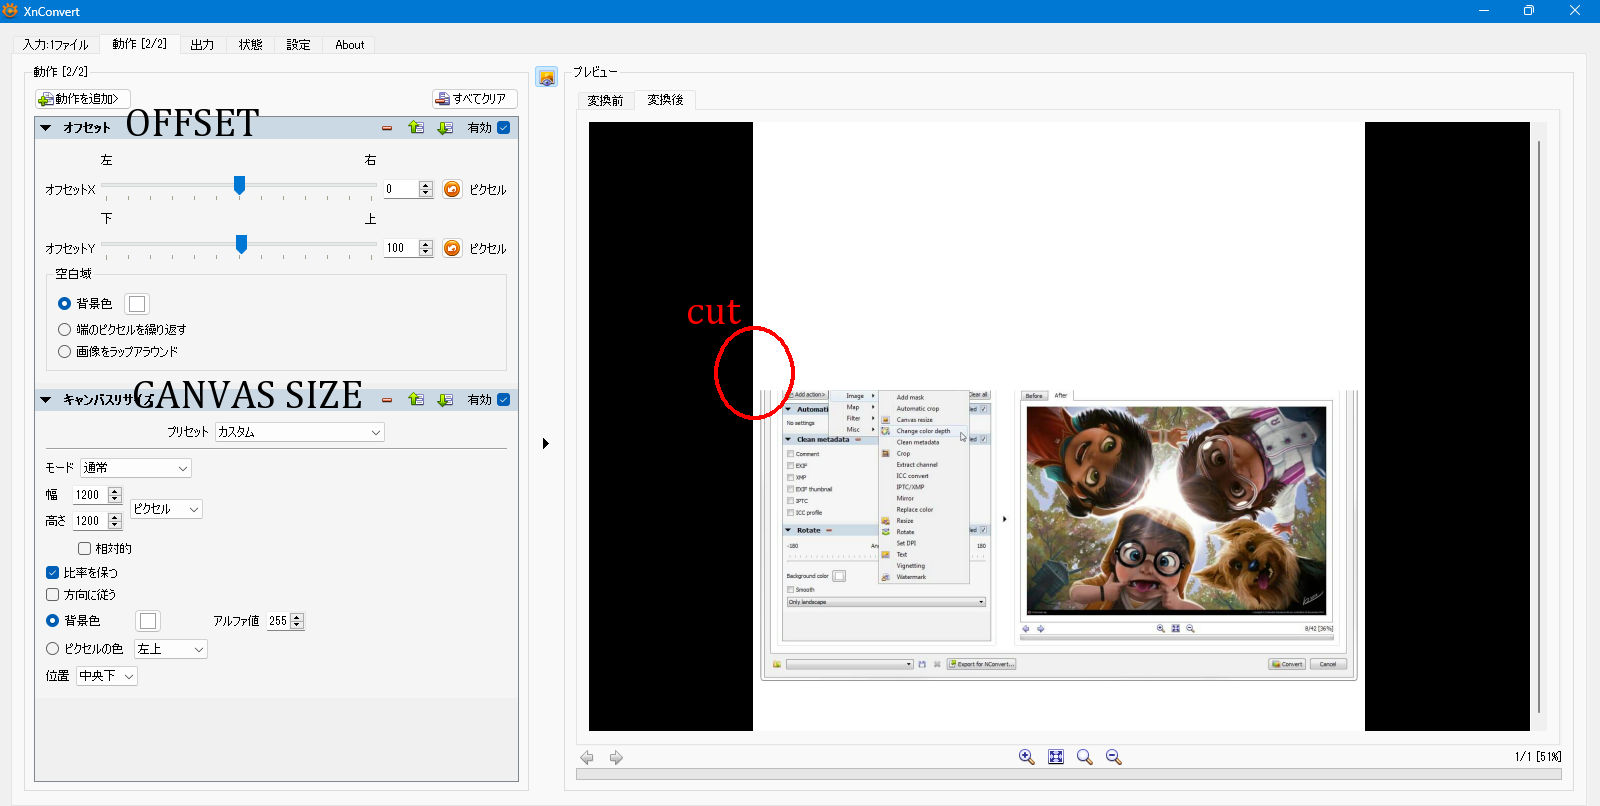Go to the next preview image arrow

pos(616,758)
